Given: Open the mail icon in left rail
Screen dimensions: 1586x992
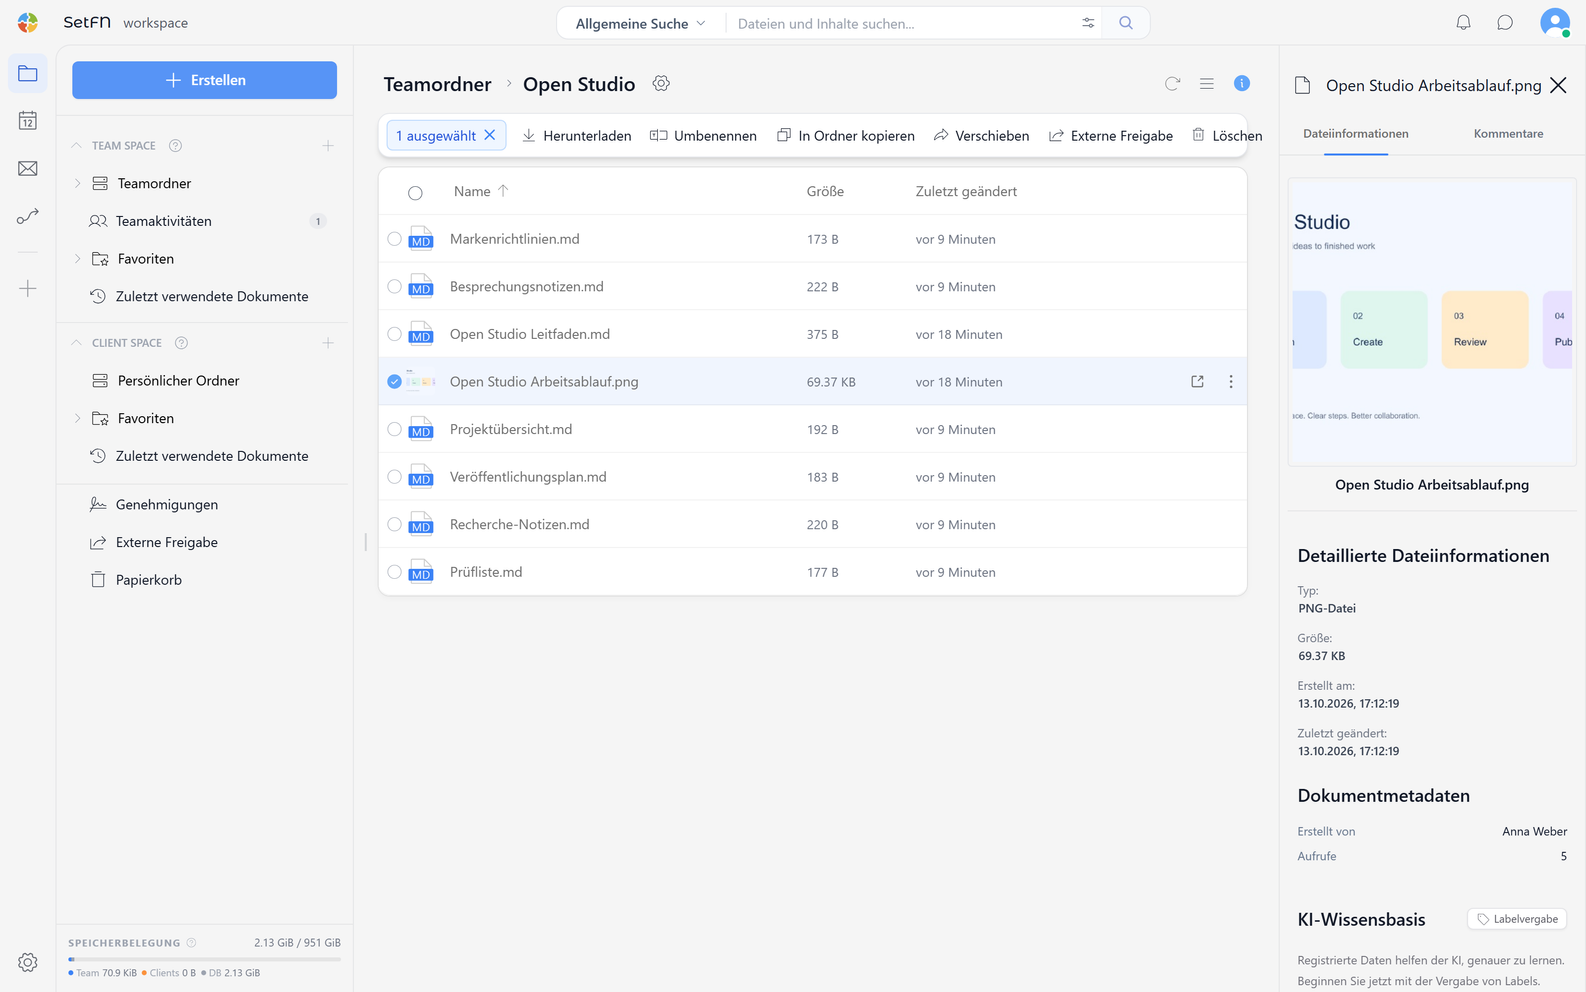Looking at the screenshot, I should [x=28, y=168].
